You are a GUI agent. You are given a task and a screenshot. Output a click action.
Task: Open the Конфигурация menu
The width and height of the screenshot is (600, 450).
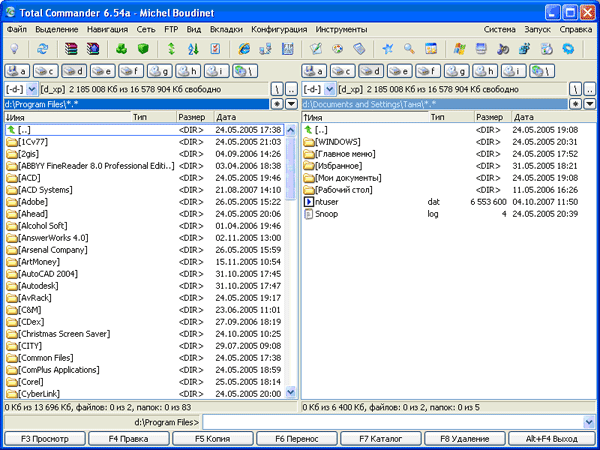click(279, 30)
